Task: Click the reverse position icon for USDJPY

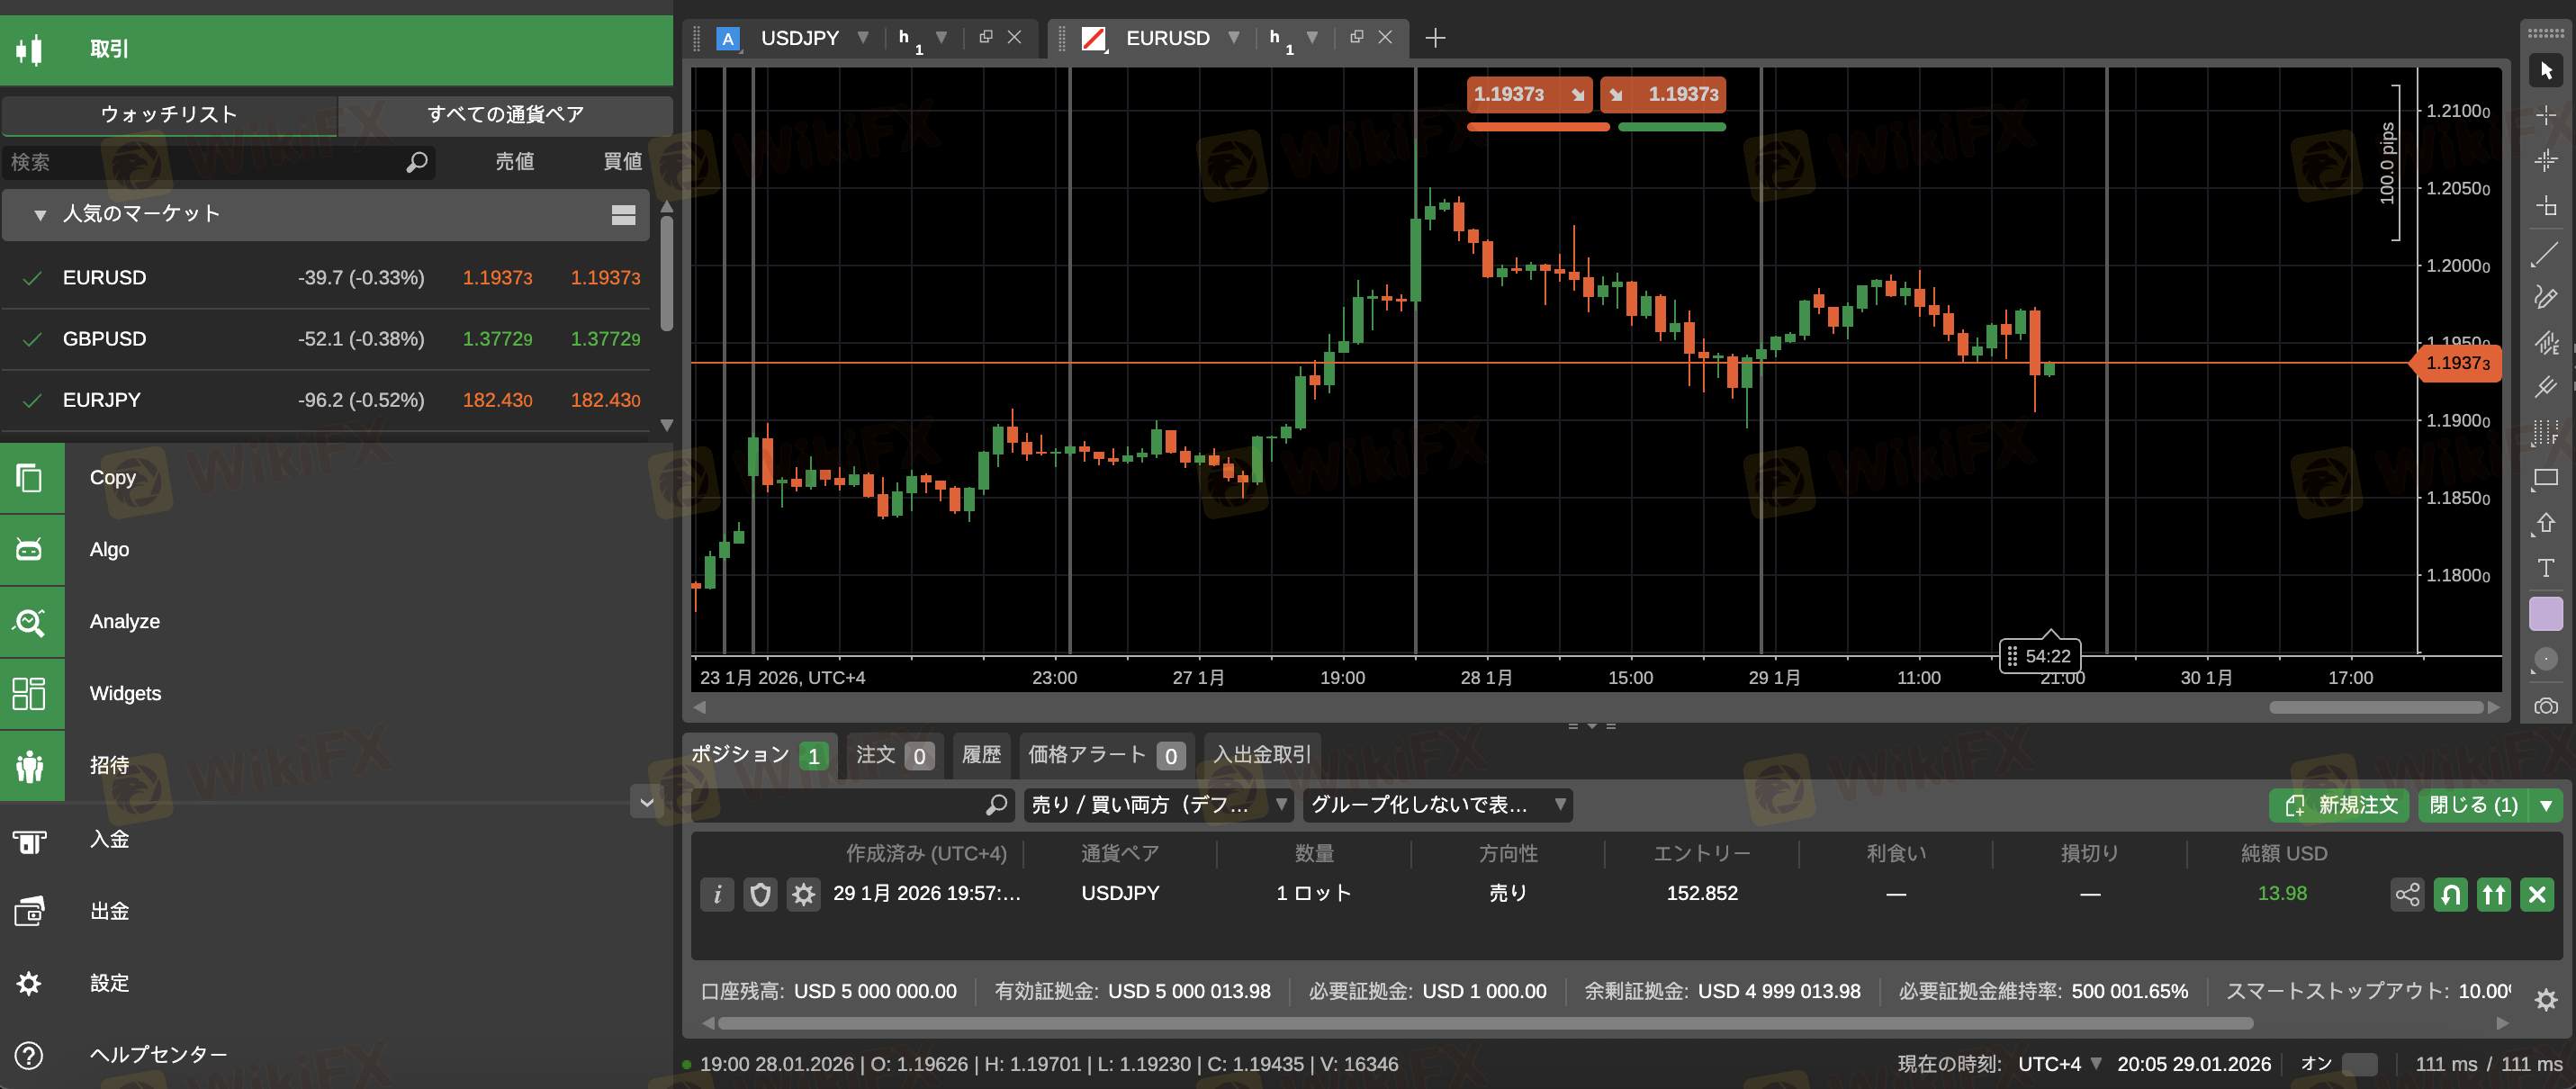Action: [2451, 894]
